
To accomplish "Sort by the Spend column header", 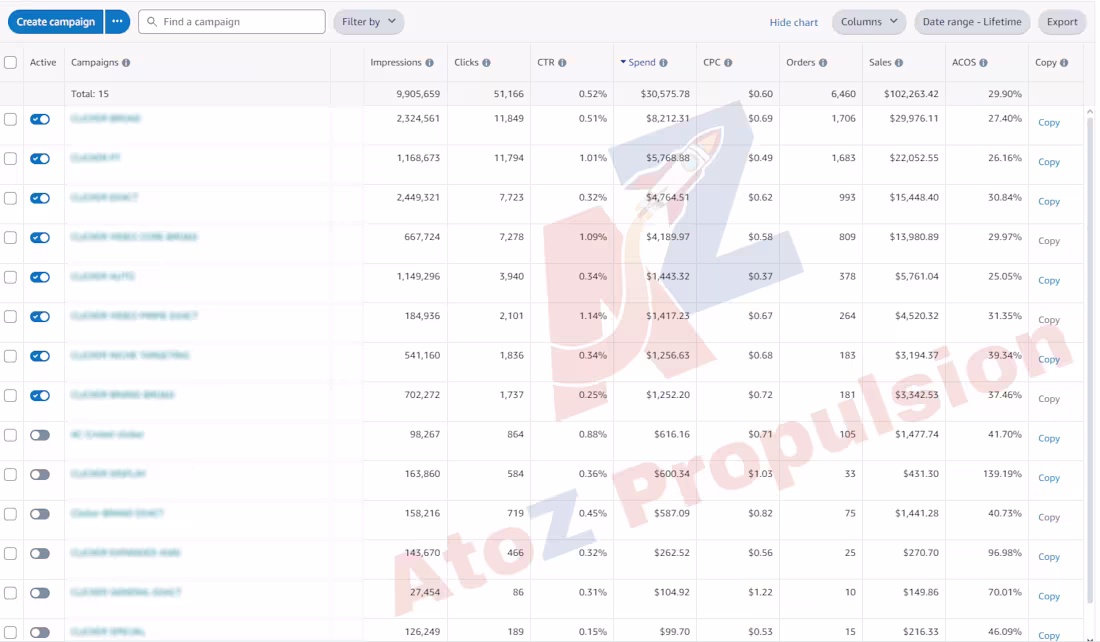I will click(642, 62).
